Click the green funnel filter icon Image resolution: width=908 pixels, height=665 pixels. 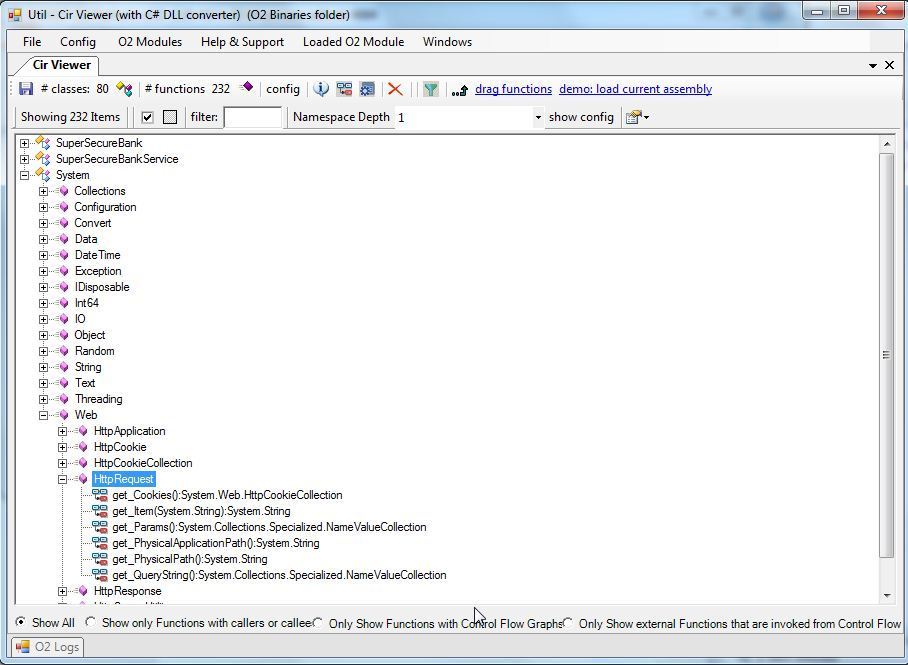click(x=430, y=89)
